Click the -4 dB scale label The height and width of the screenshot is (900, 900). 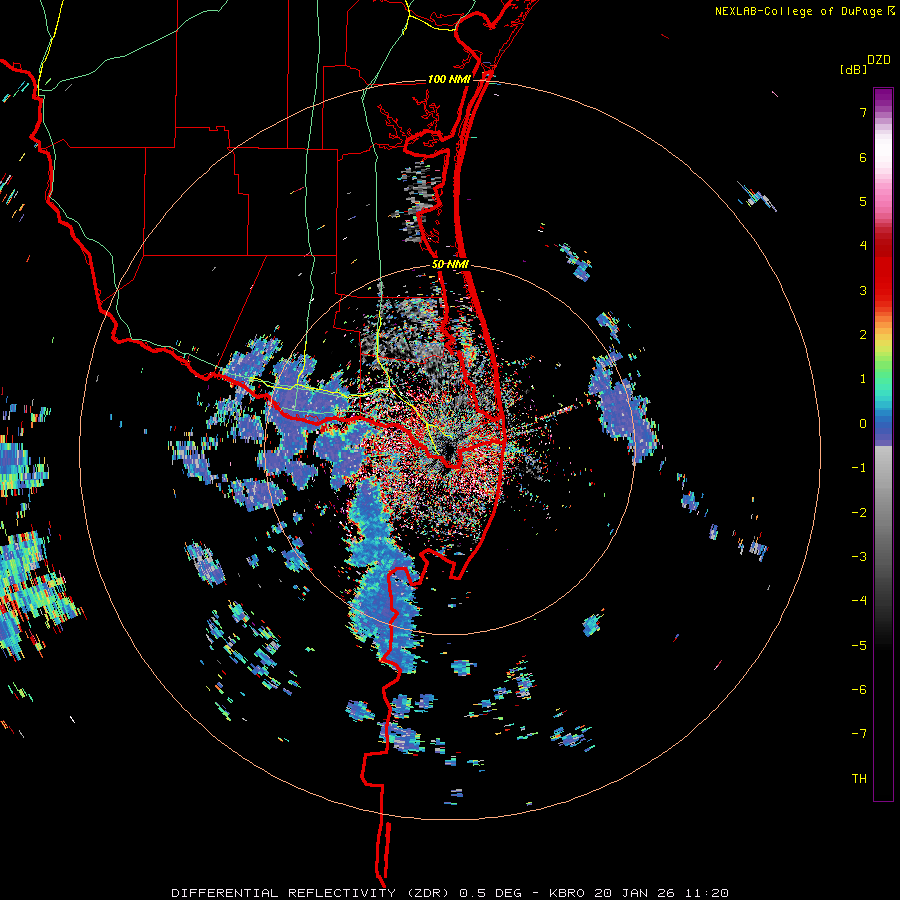pyautogui.click(x=859, y=601)
